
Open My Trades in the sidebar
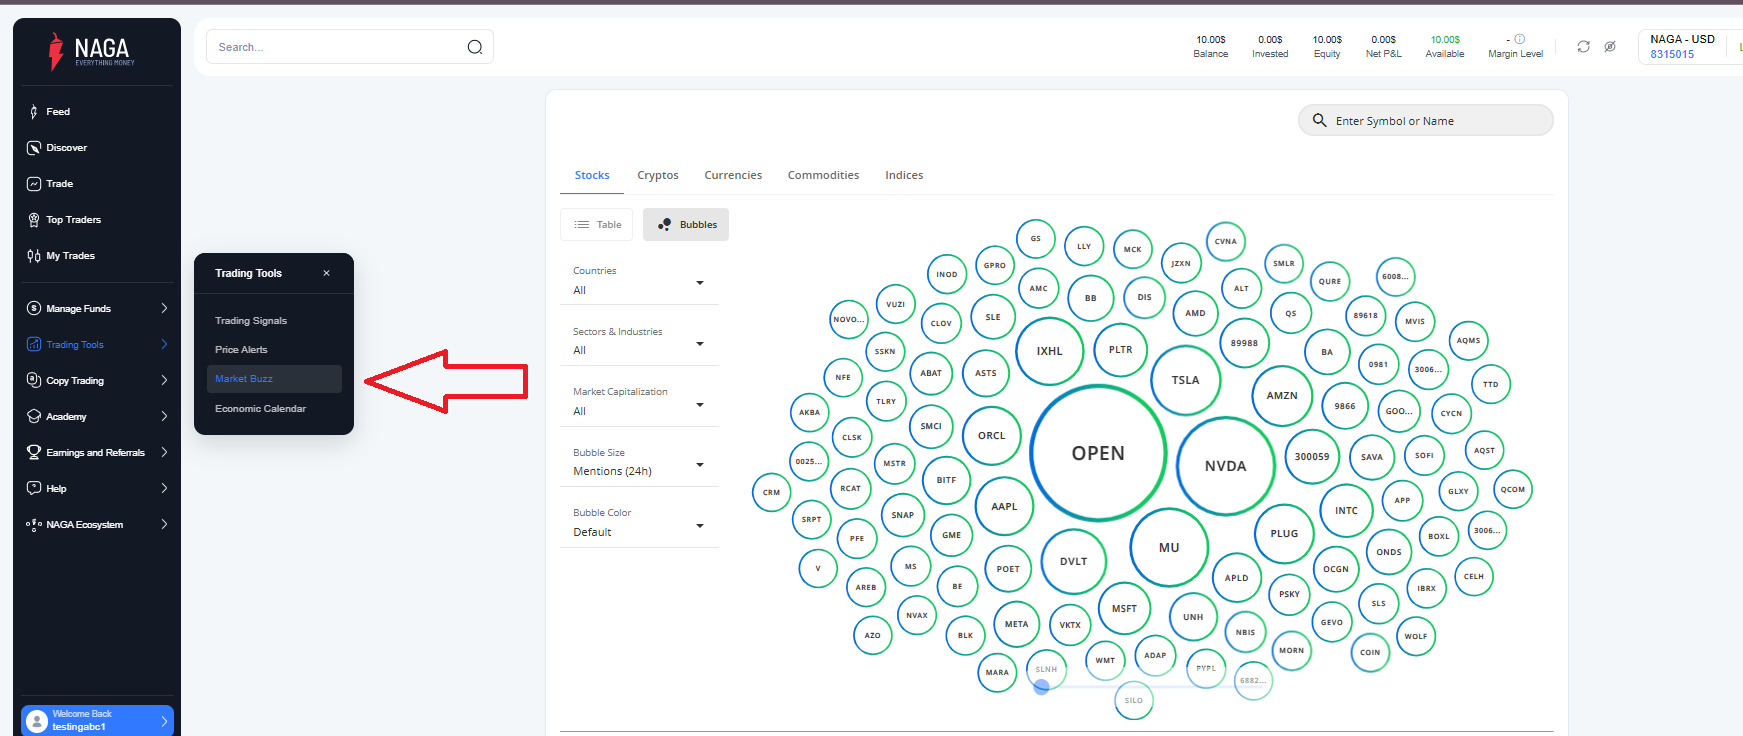point(70,256)
